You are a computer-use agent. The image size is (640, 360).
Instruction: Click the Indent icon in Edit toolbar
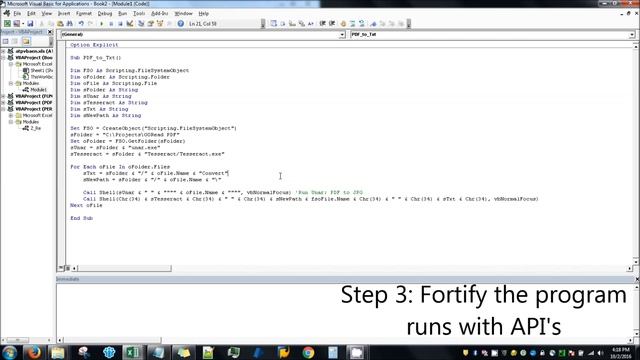[x=322, y=24]
